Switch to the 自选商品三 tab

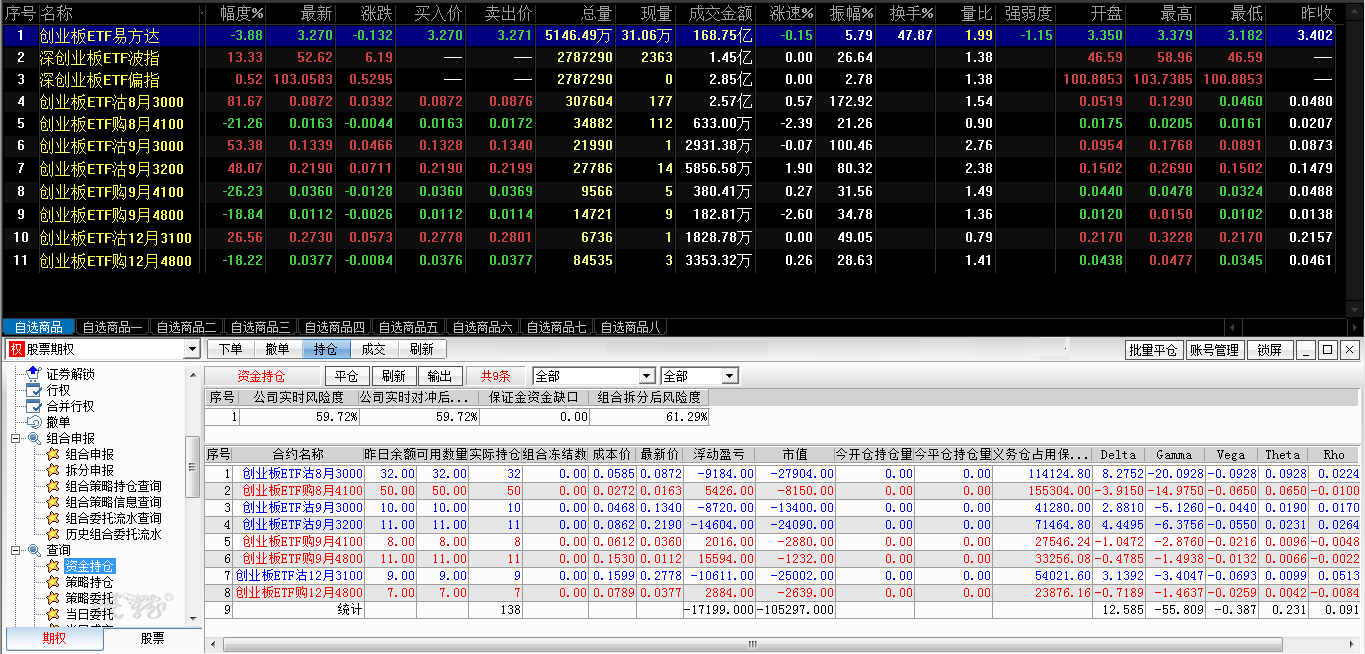(260, 327)
